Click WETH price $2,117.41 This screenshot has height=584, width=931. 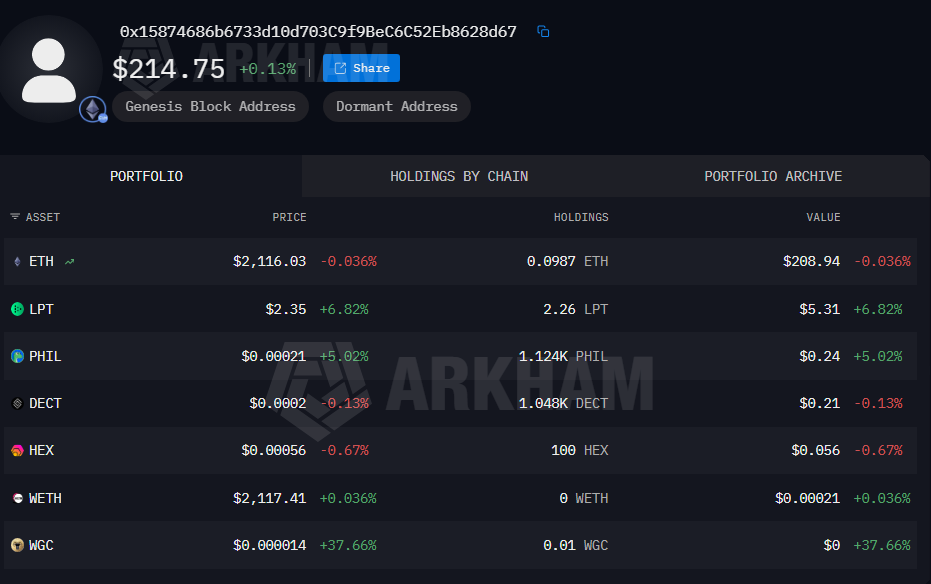pos(270,498)
